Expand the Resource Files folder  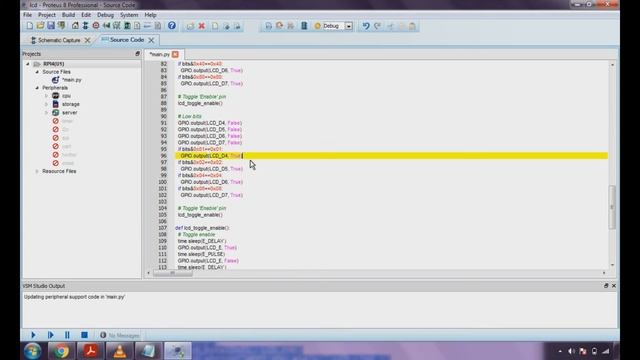[x=37, y=171]
